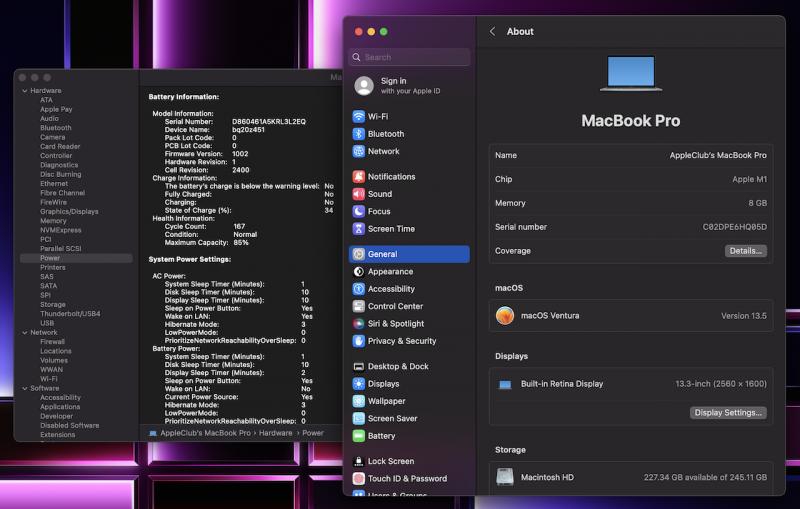The width and height of the screenshot is (800, 509).
Task: Click the Chip value Apple M1
Action: click(x=749, y=179)
